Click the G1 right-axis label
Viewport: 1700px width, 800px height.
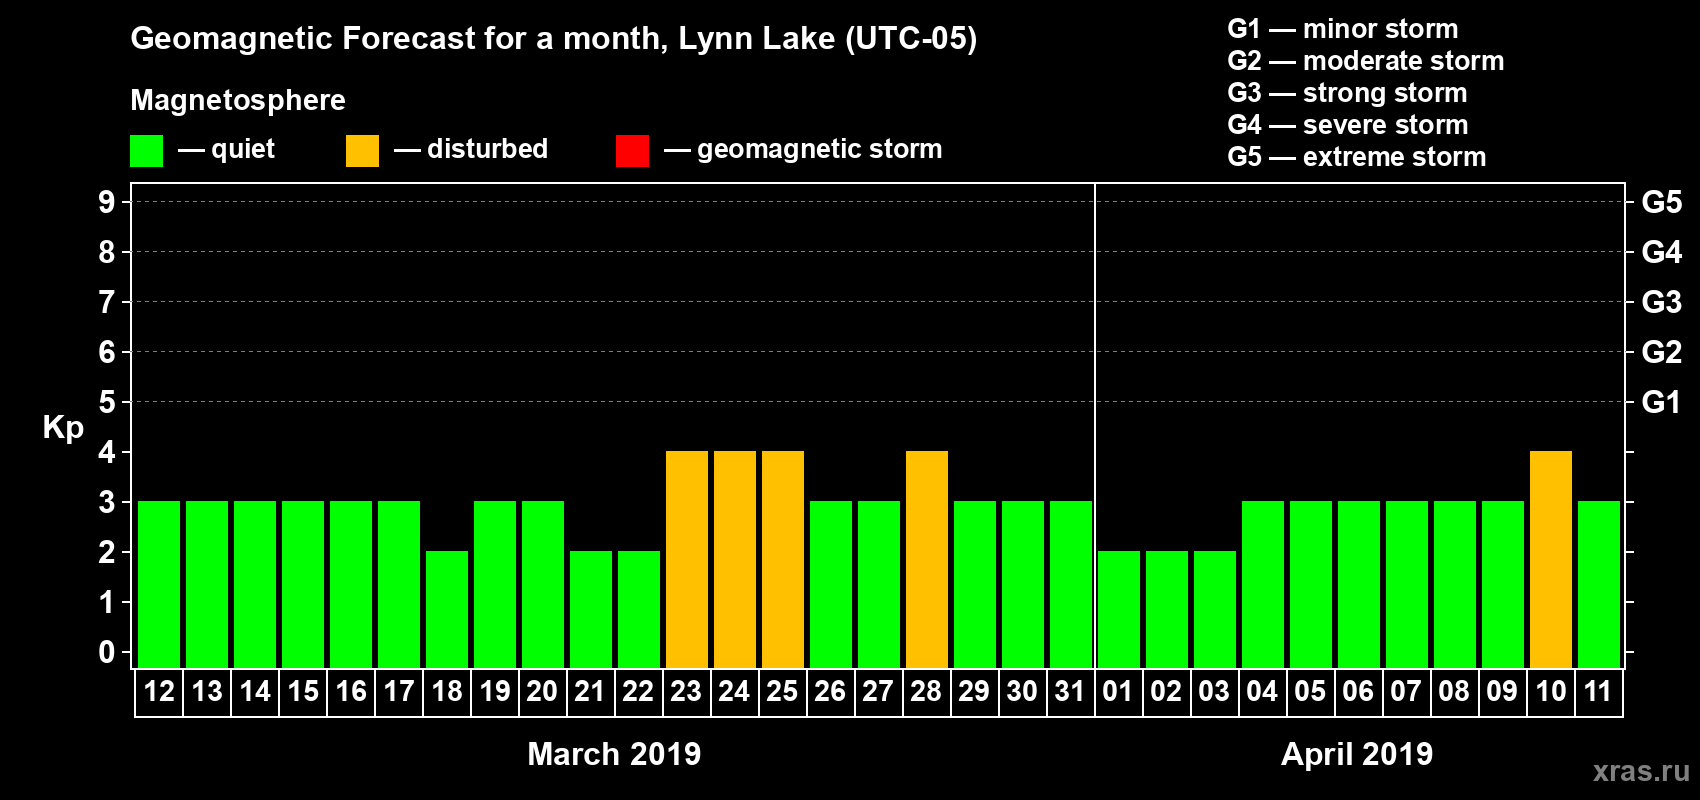tap(1661, 402)
